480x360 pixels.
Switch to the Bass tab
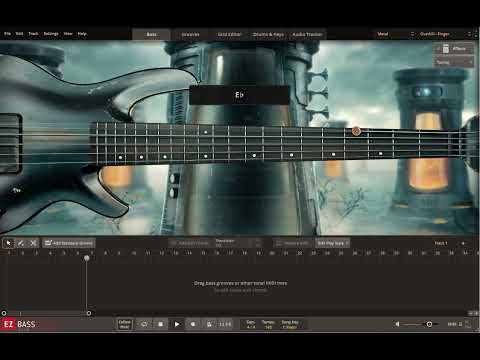152,34
